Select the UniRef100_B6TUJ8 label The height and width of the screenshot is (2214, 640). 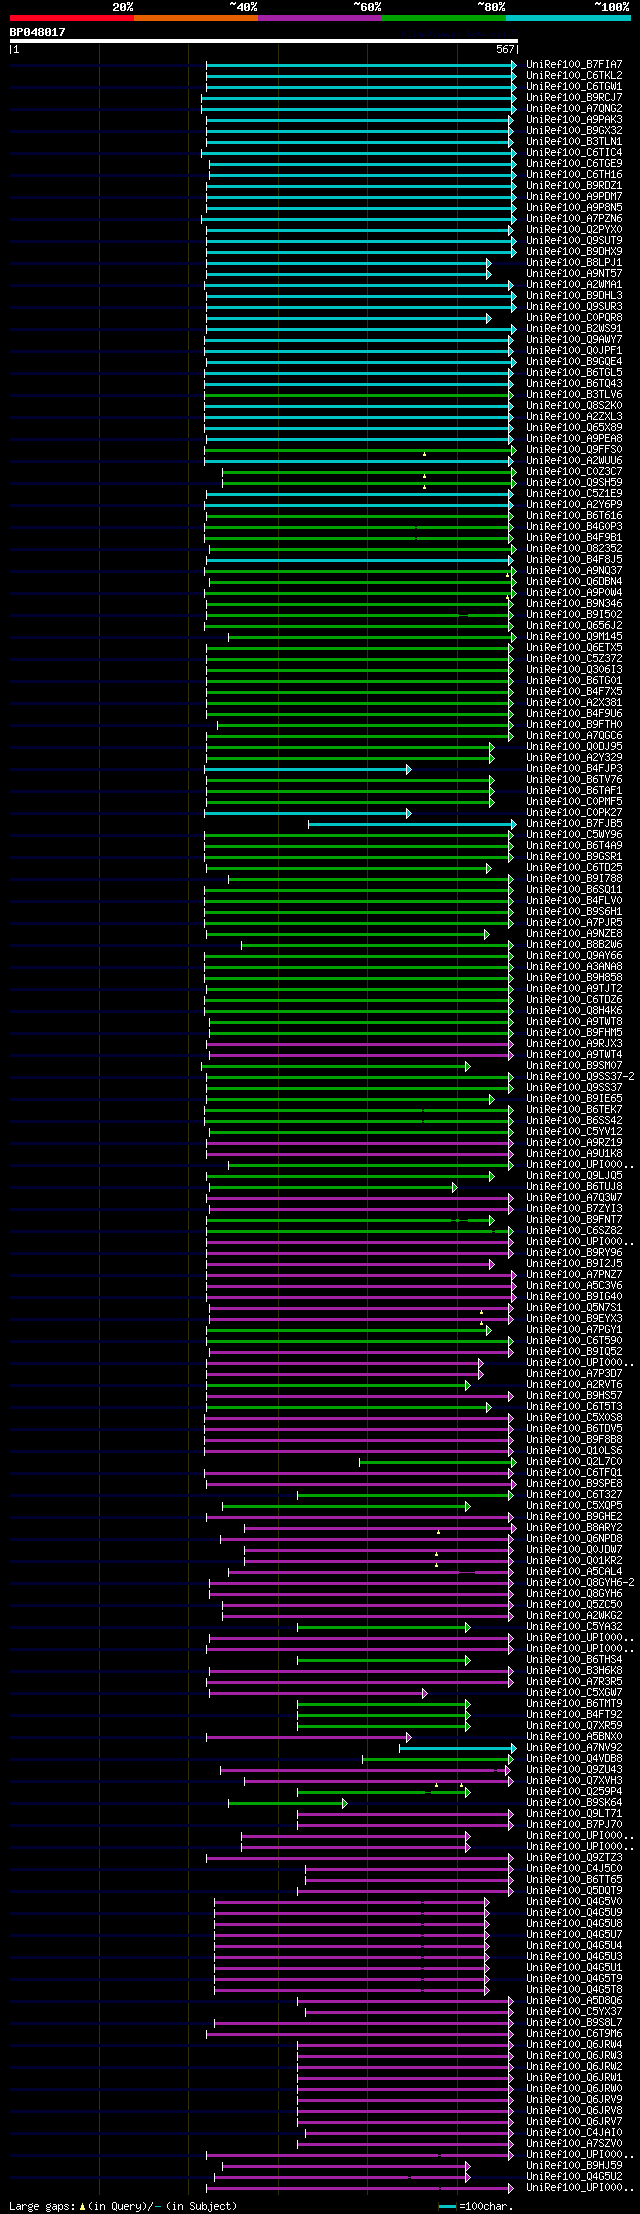pos(574,1186)
